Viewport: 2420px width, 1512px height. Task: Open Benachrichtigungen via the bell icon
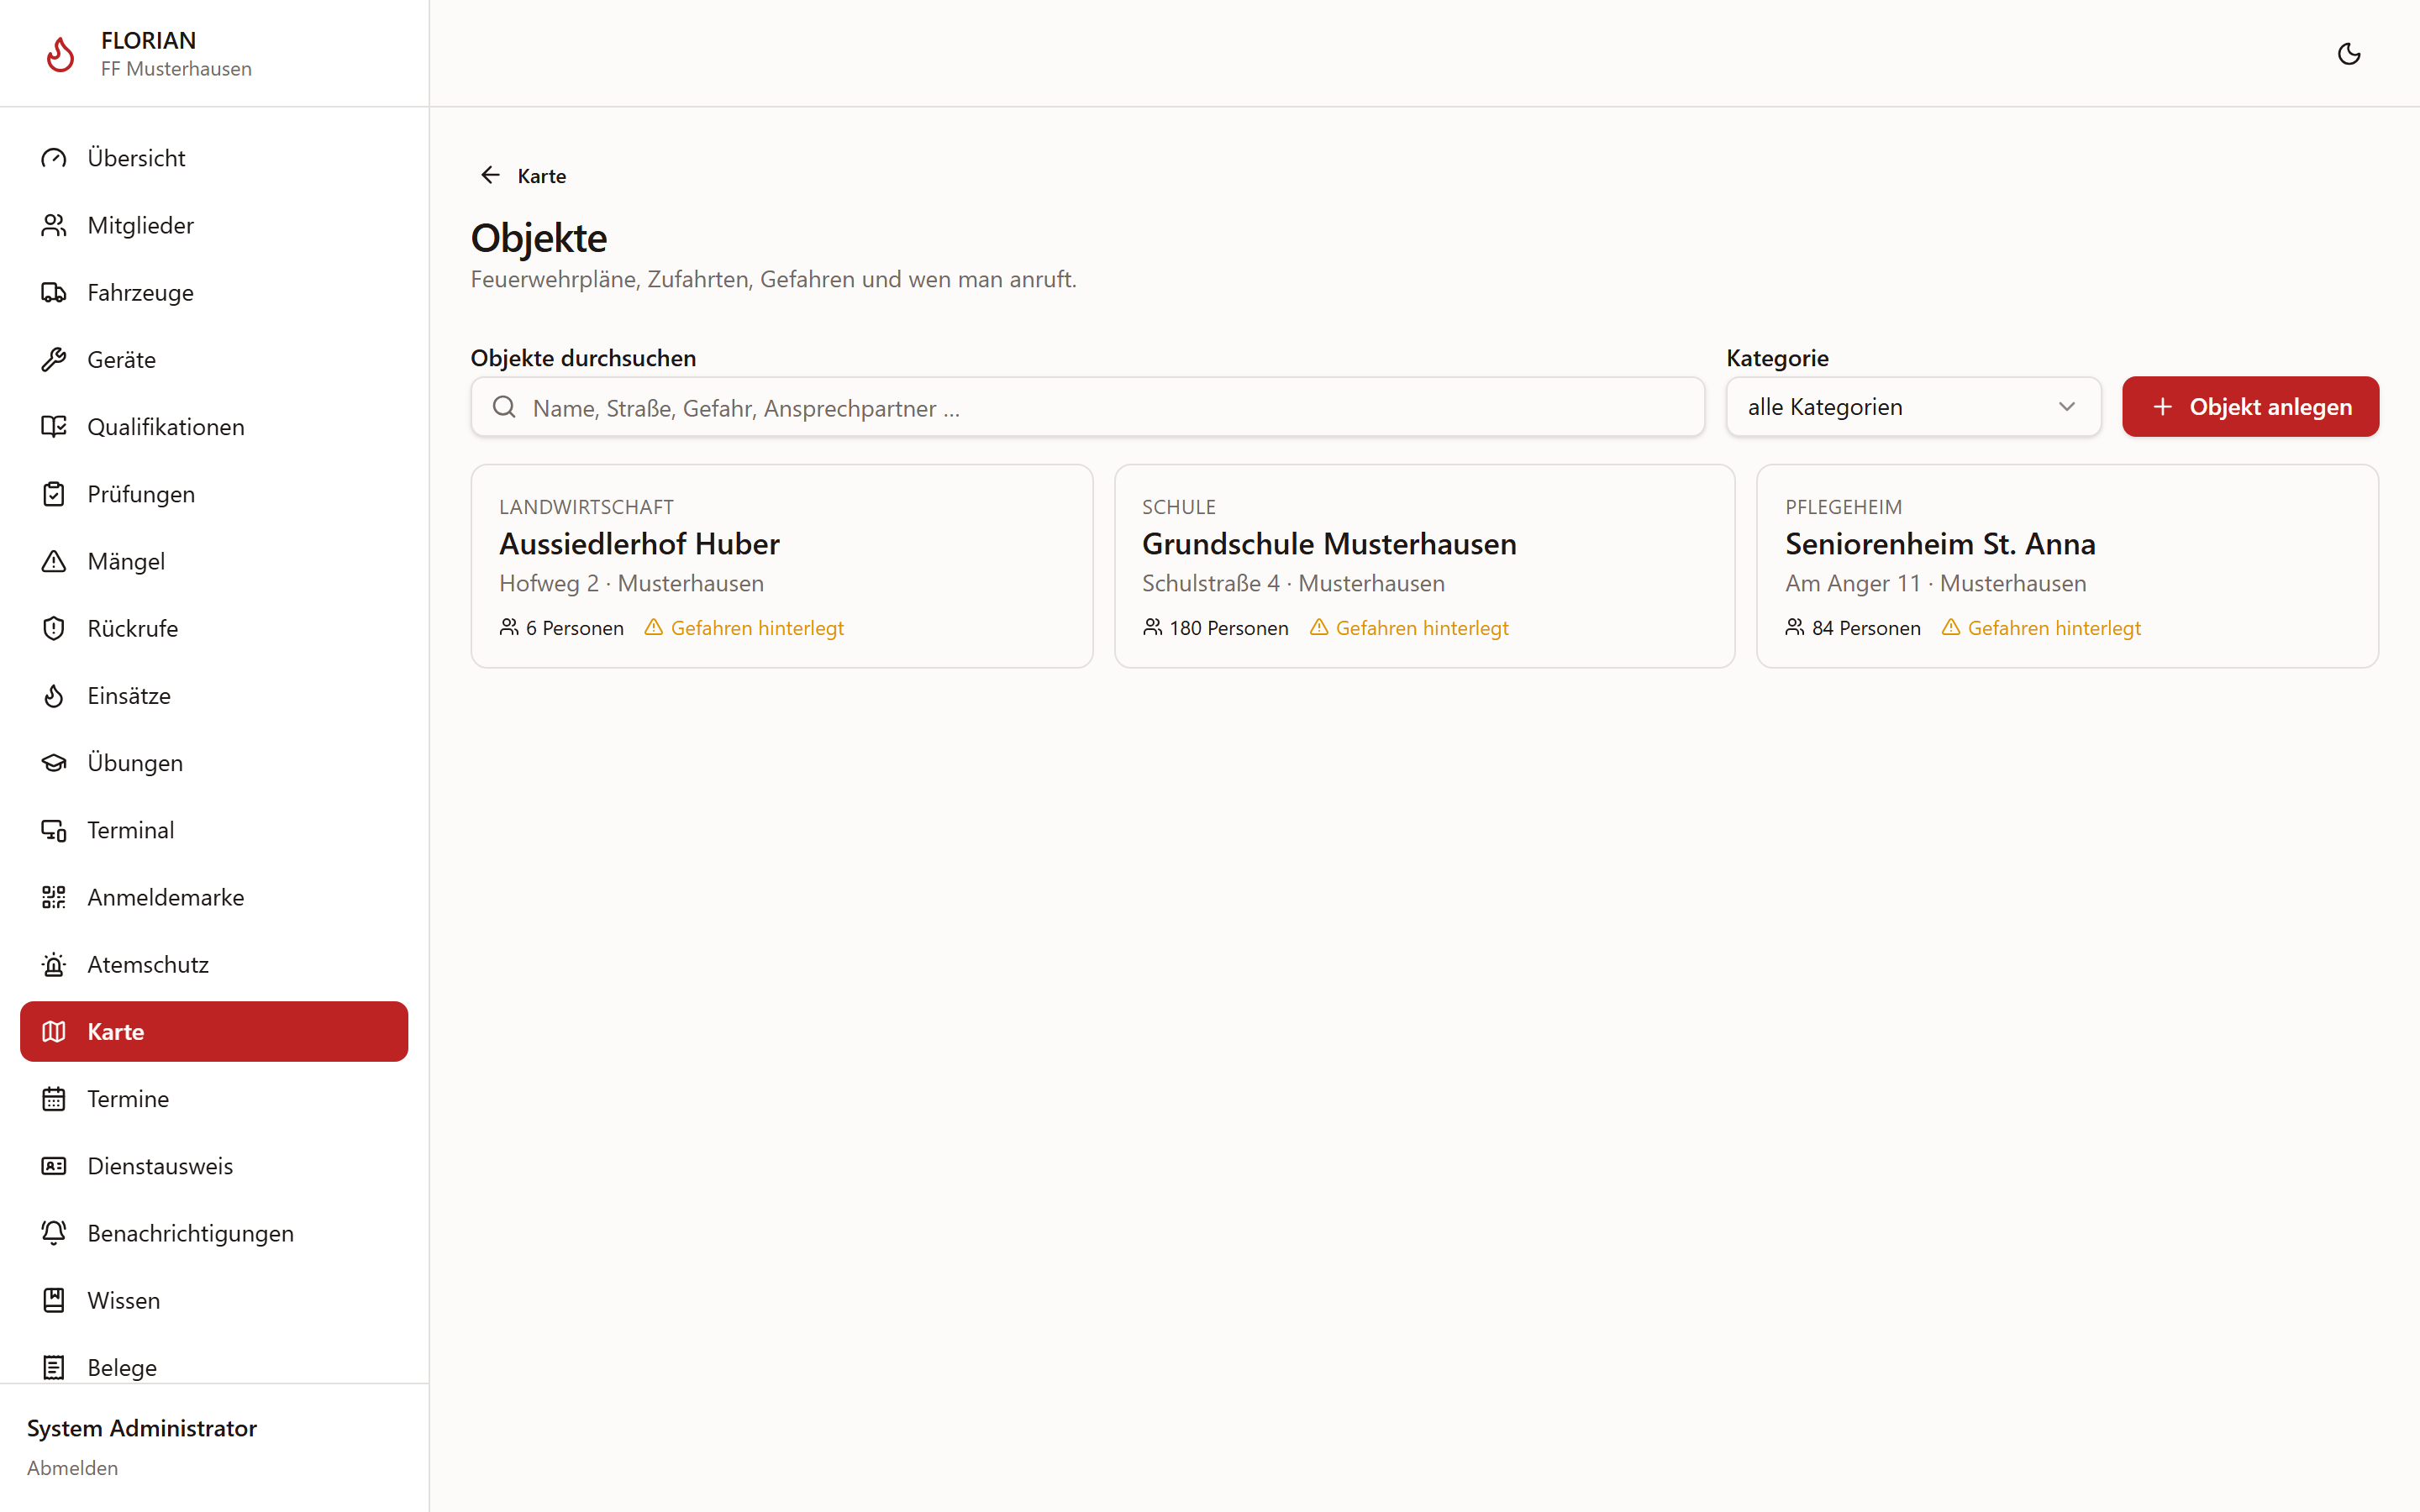tap(54, 1233)
